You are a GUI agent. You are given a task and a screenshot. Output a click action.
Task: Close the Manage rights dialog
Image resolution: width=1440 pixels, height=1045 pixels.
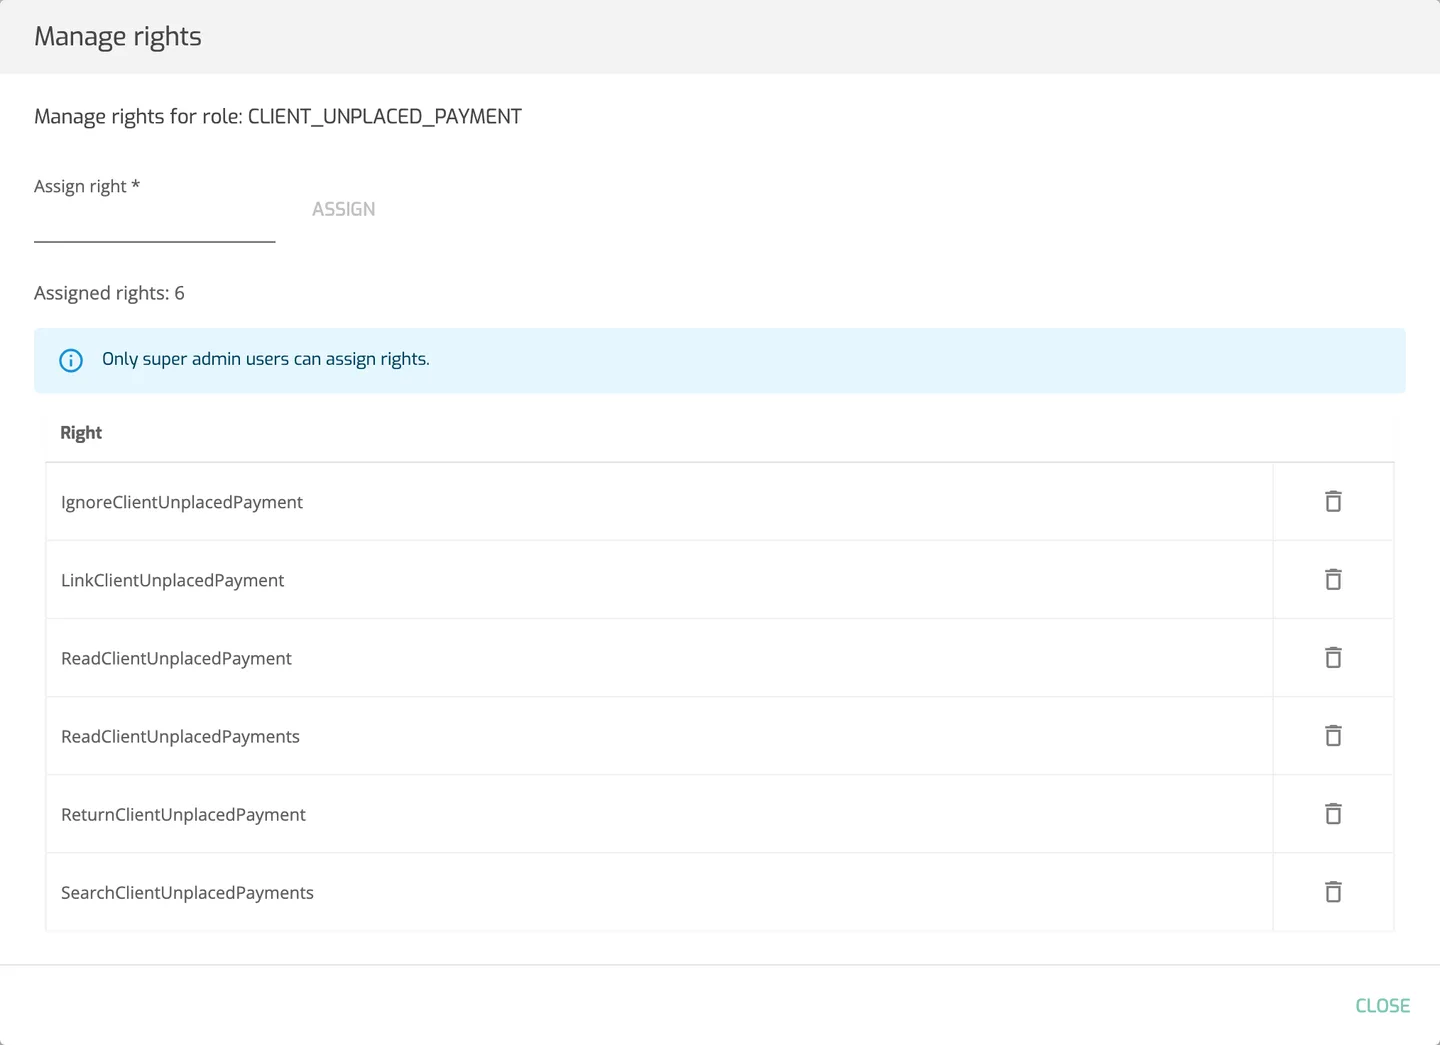tap(1382, 1006)
